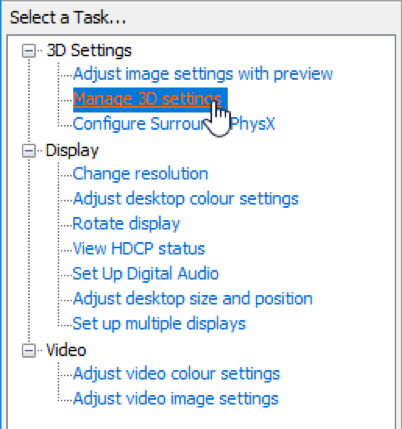Open View HDCP status
The height and width of the screenshot is (429, 402).
tap(139, 249)
